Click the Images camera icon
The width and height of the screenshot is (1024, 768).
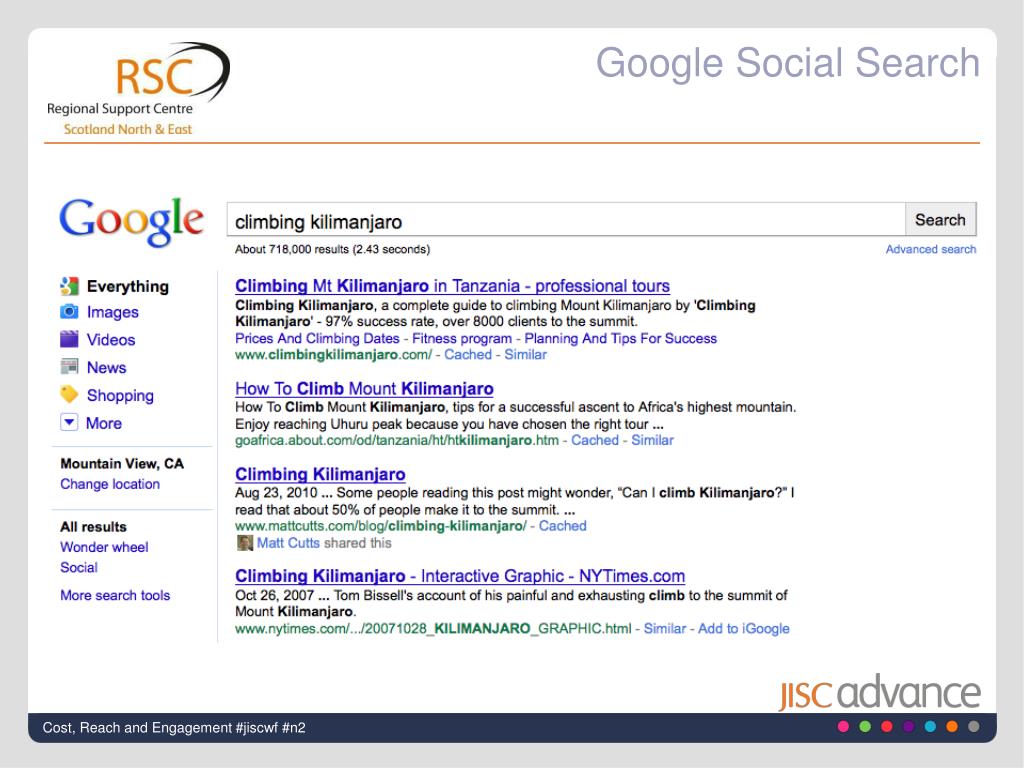pyautogui.click(x=69, y=312)
